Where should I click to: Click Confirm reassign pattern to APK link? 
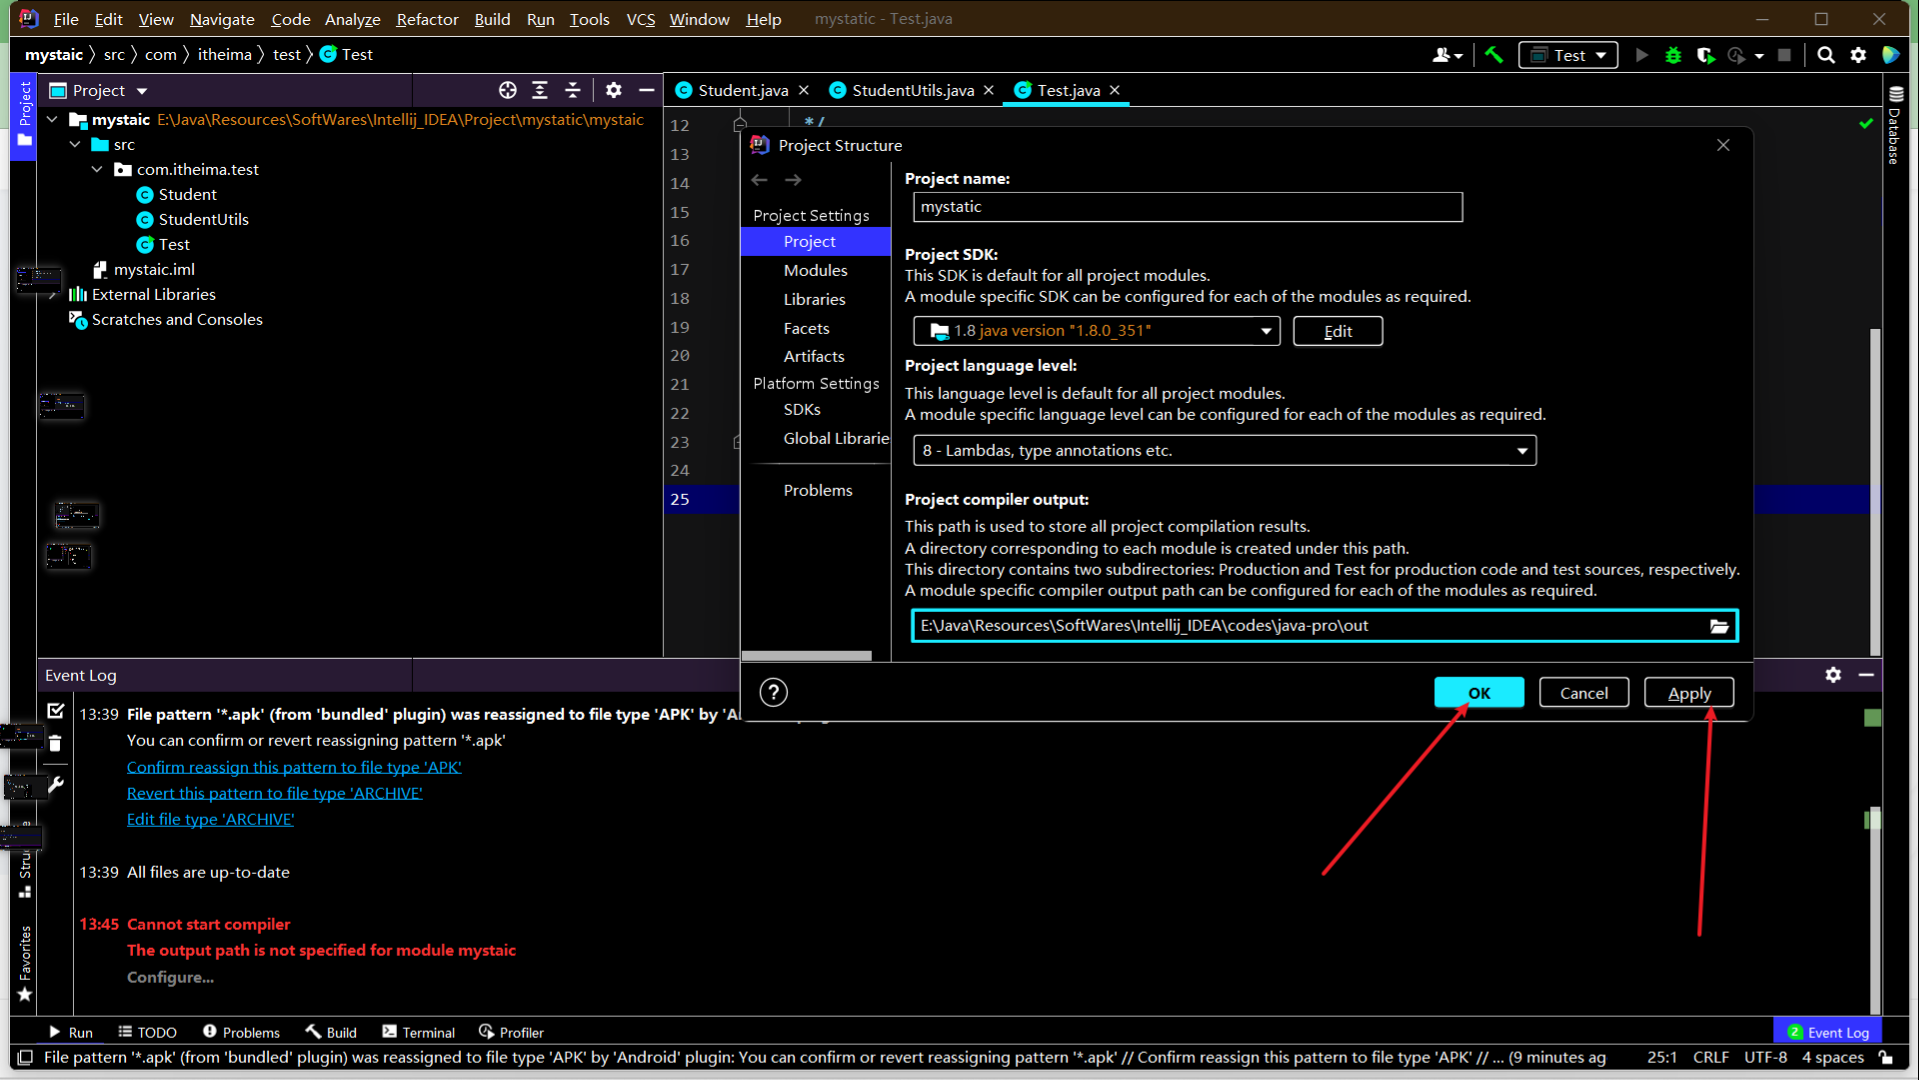[294, 767]
